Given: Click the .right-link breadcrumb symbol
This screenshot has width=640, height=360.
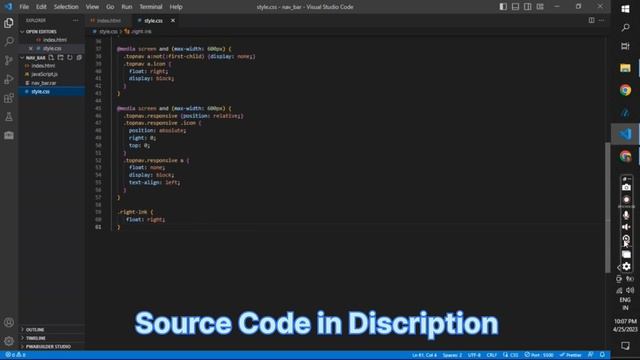Looking at the screenshot, I should [x=141, y=31].
